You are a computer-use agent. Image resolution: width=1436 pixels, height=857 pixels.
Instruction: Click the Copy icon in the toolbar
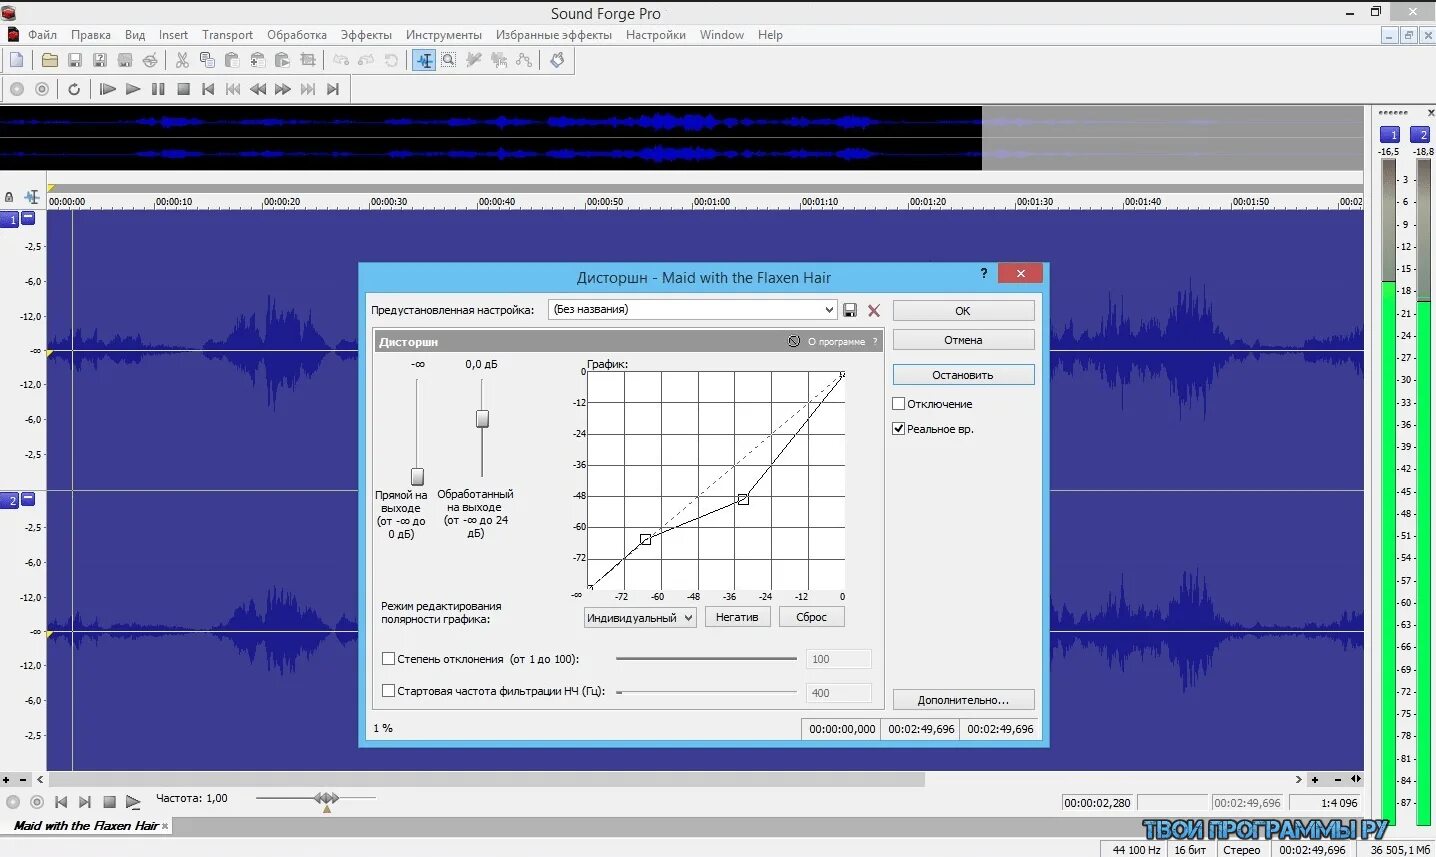207,60
